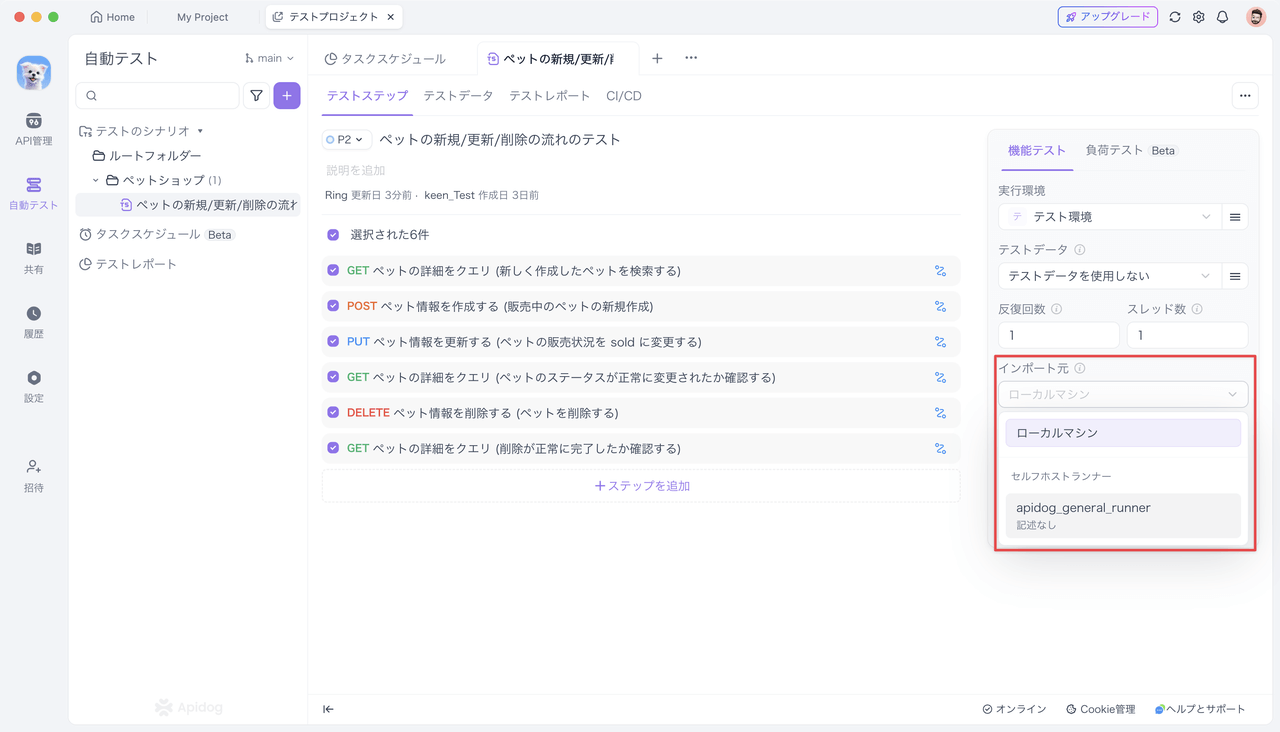Open 実行環境 management list icon
This screenshot has height=732, width=1280.
pyautogui.click(x=1235, y=217)
